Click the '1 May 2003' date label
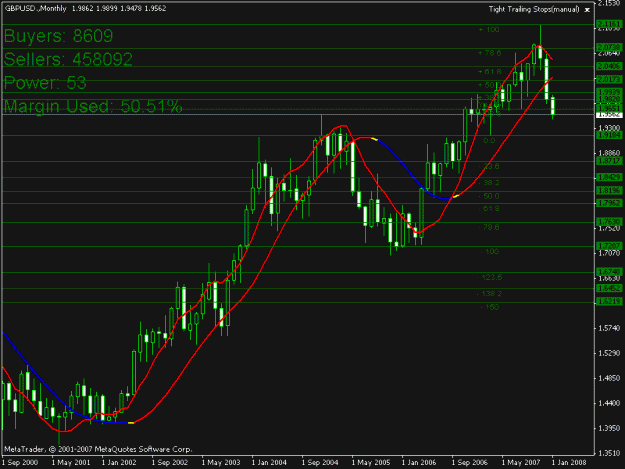The image size is (625, 469). [221, 463]
